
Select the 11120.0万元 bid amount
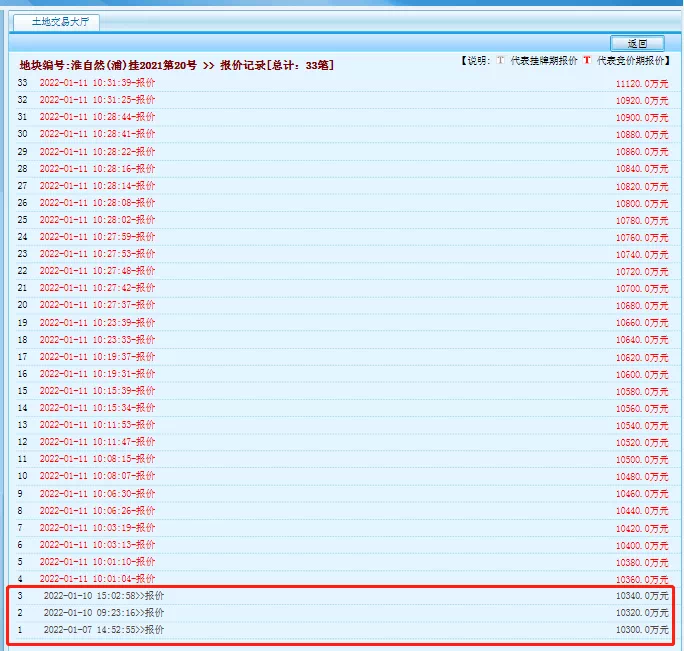(x=642, y=83)
